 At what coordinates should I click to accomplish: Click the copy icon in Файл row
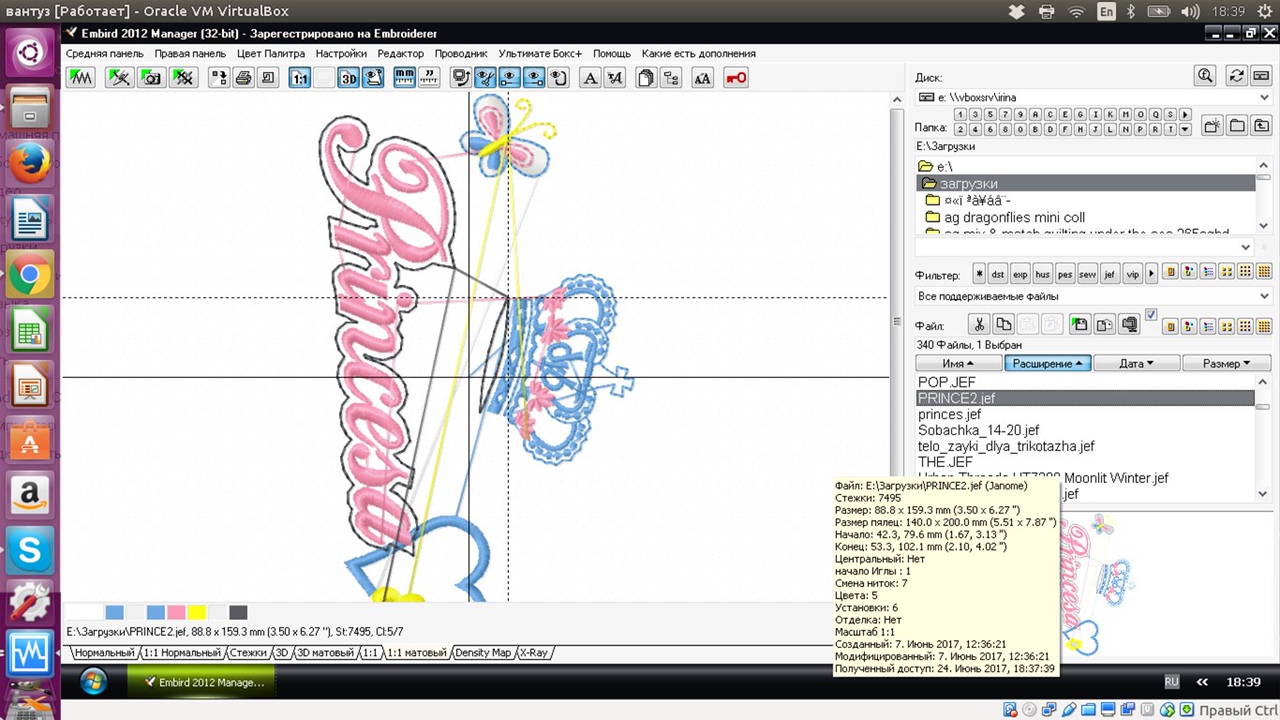[1003, 325]
